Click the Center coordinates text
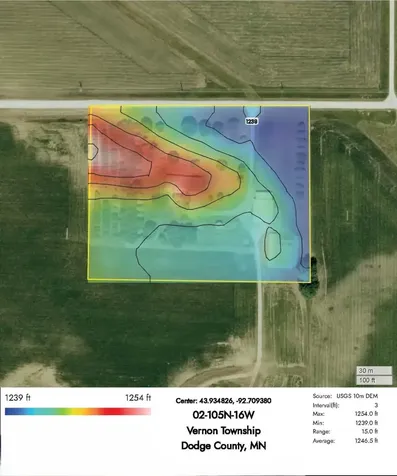 pos(223,401)
